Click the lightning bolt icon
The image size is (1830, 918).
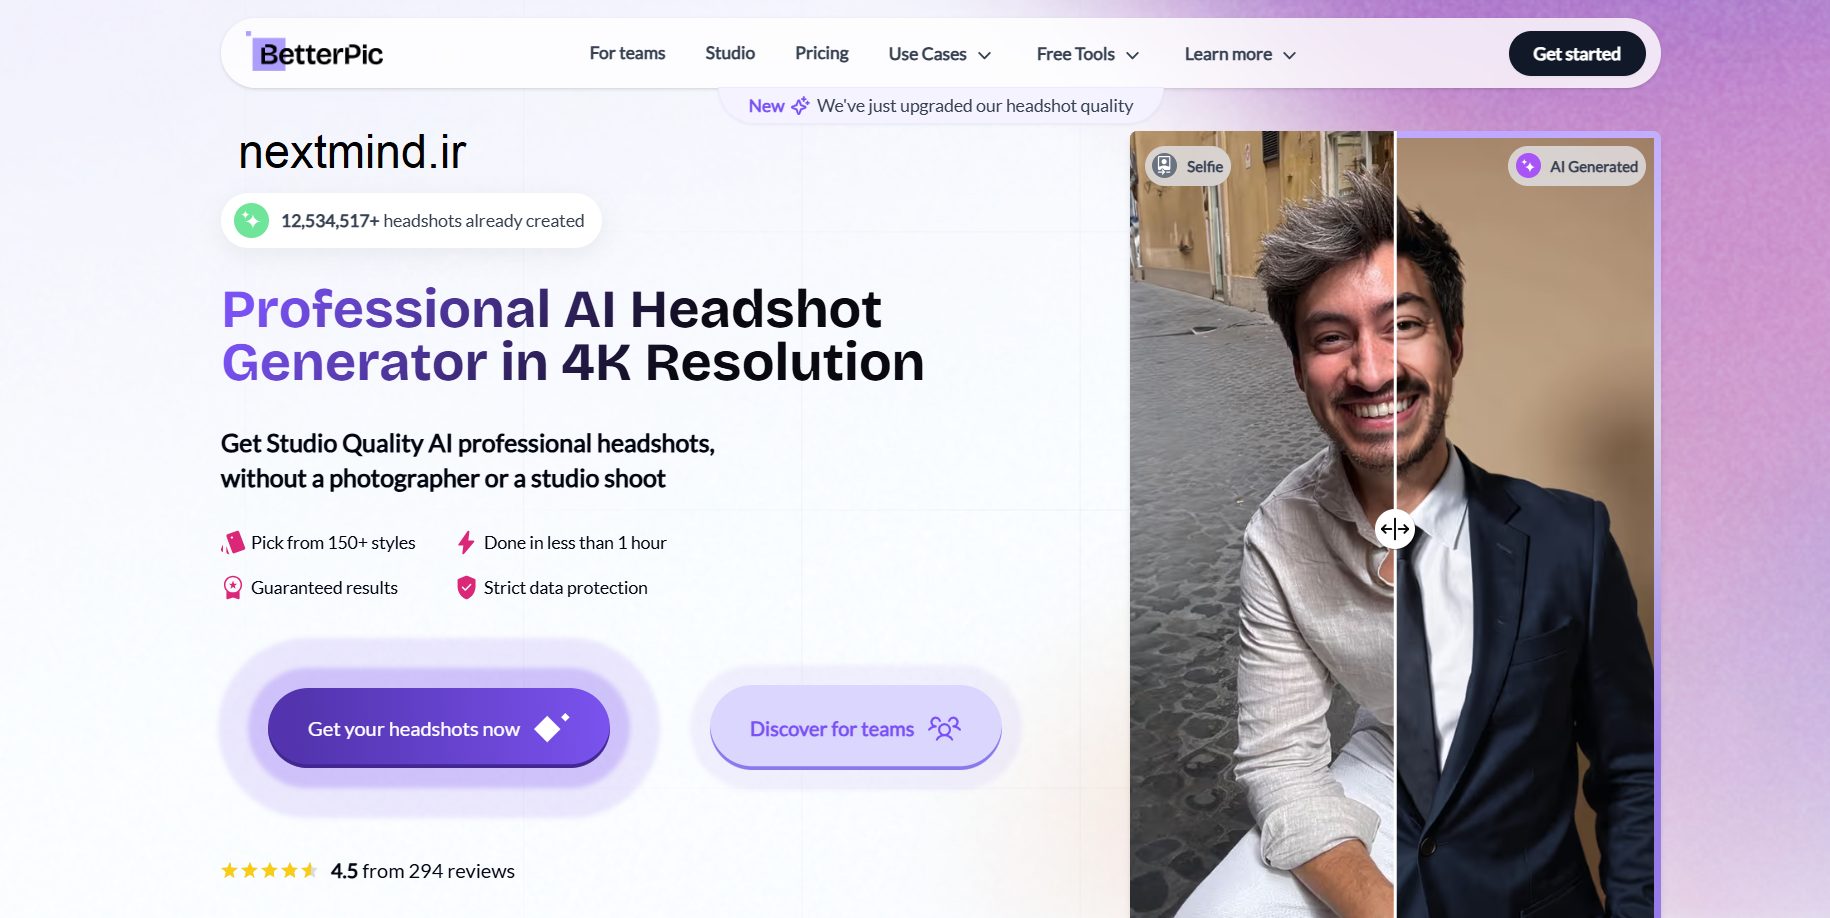coord(466,543)
